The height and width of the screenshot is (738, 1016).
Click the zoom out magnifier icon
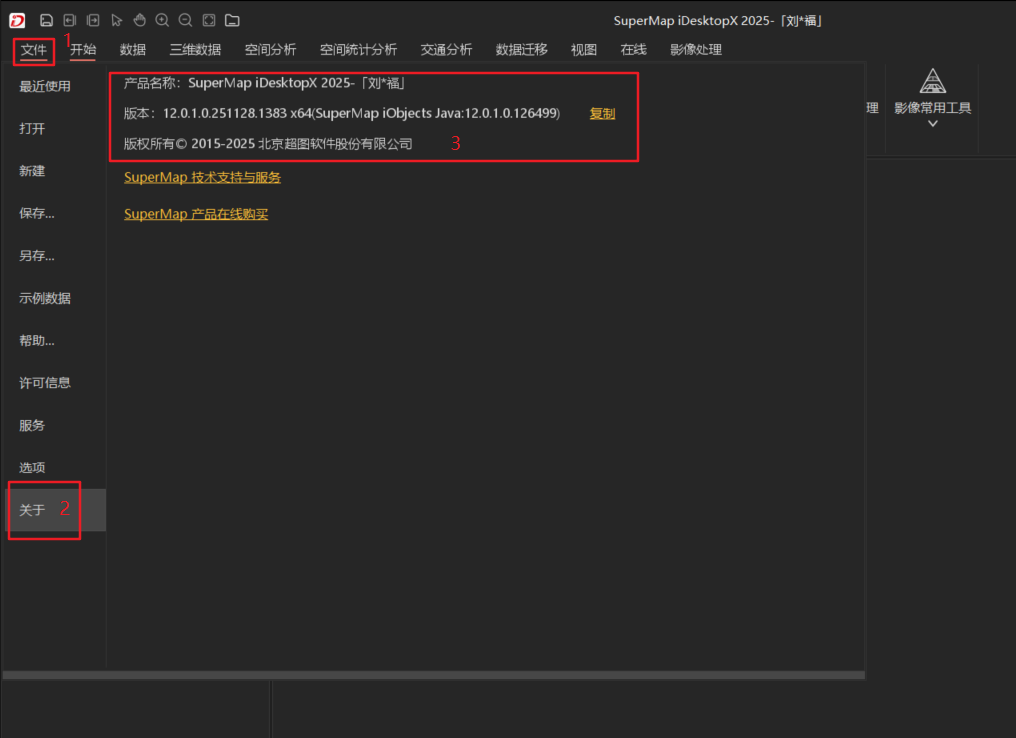point(185,20)
